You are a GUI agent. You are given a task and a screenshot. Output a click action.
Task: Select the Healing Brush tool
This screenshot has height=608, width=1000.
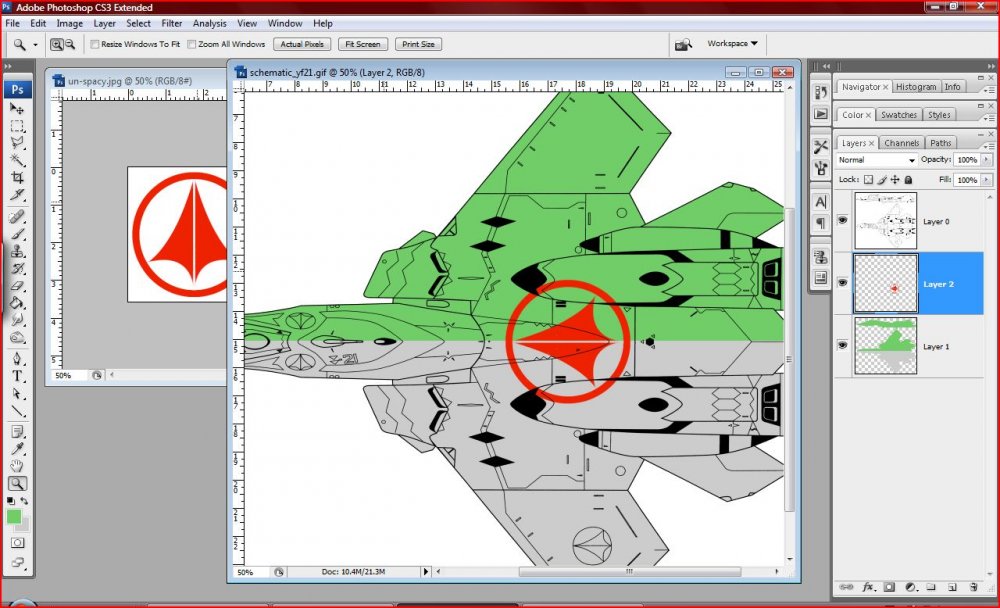click(17, 217)
